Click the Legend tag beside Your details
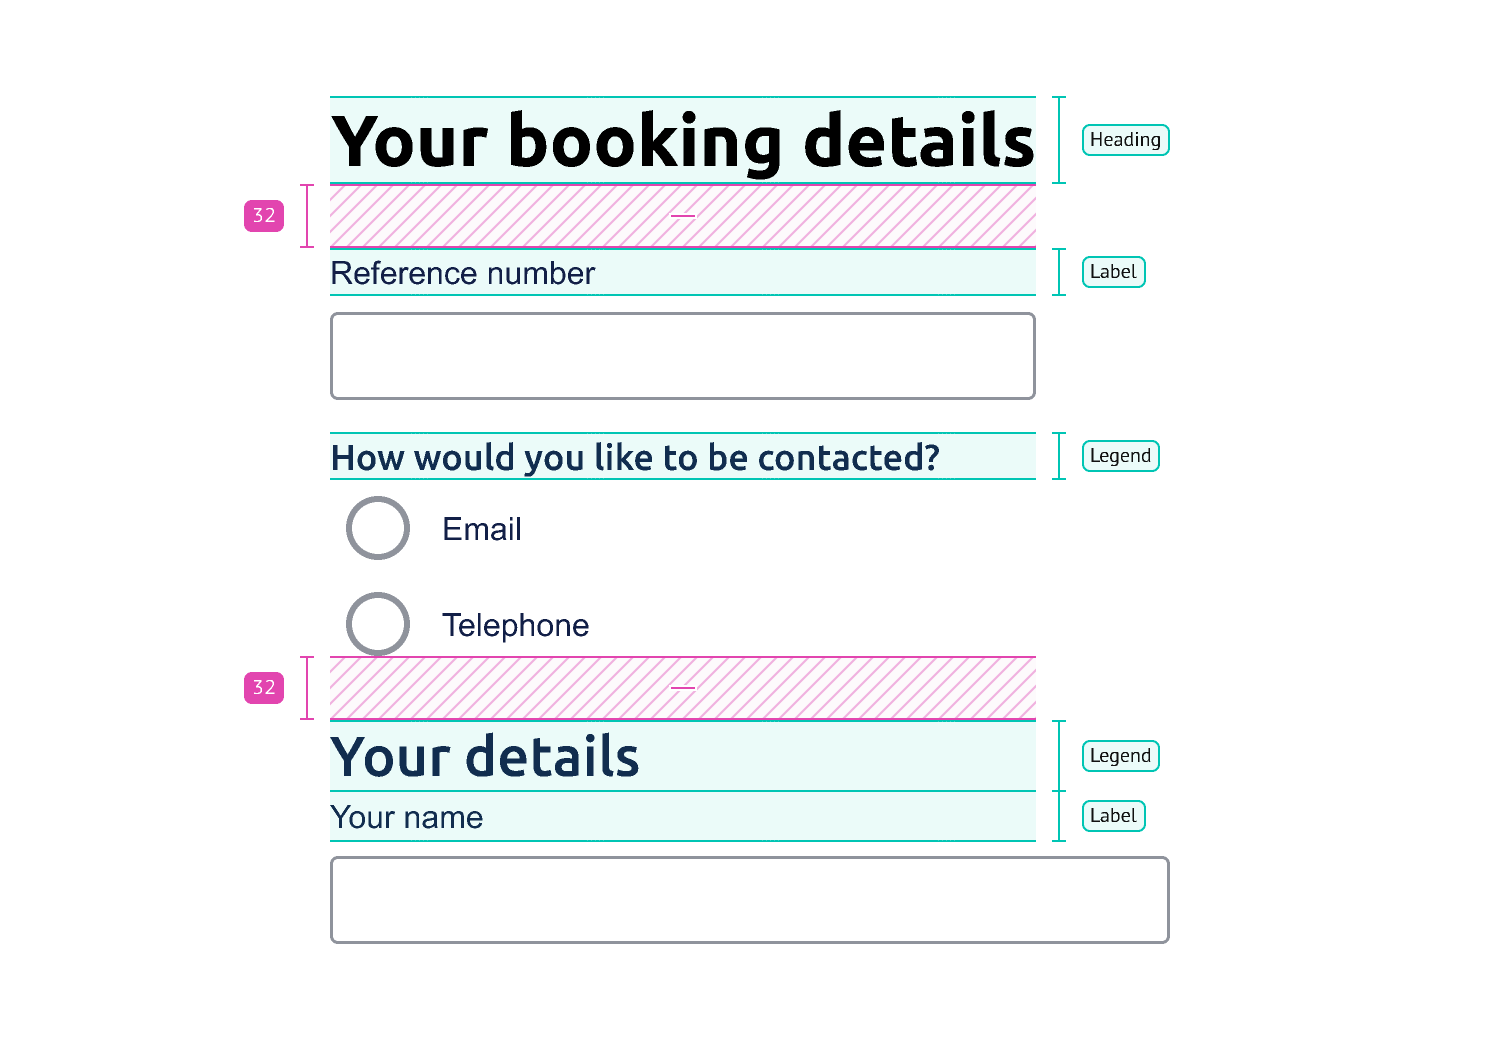1500x1040 pixels. pyautogui.click(x=1120, y=756)
